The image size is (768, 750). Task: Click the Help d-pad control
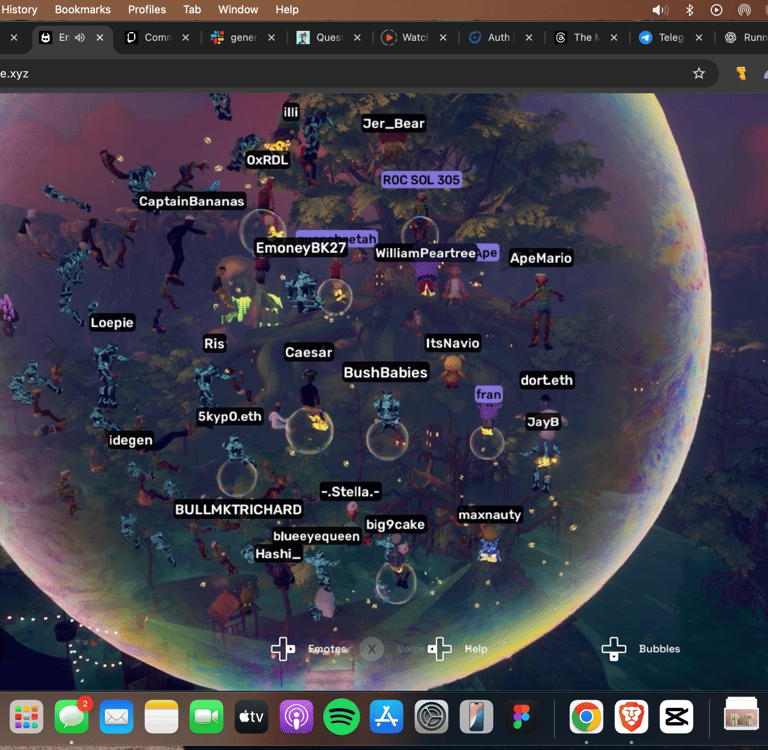click(x=439, y=649)
